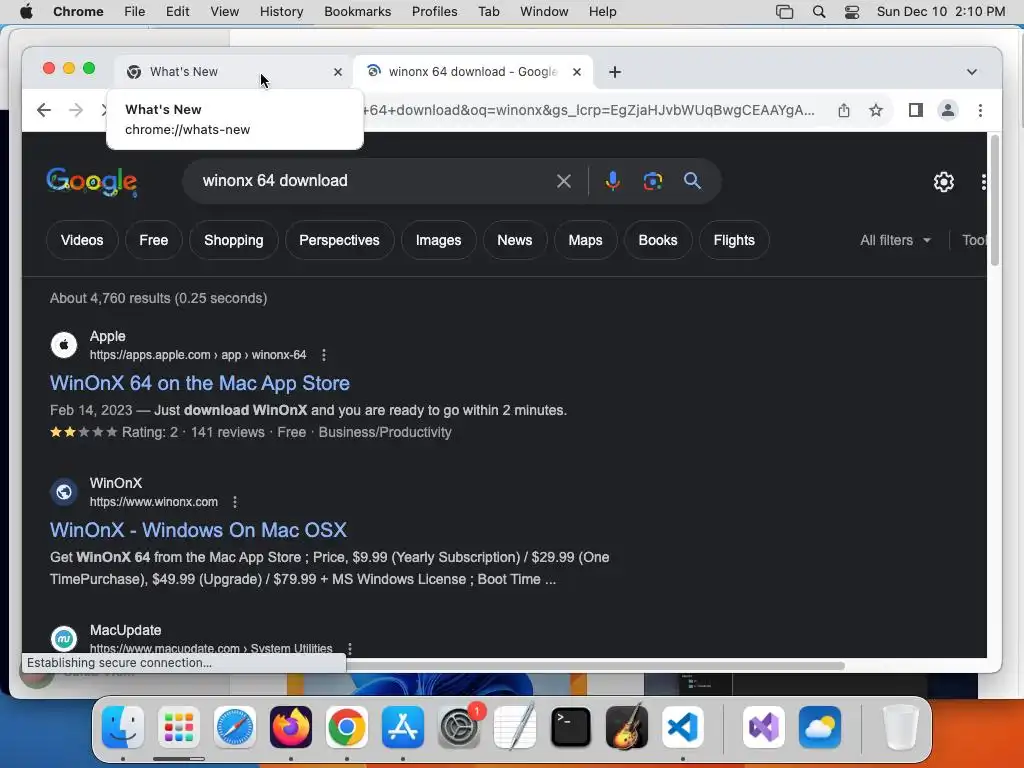Open WinOnX - Windows On Mac OSX link
The height and width of the screenshot is (768, 1024).
199,530
